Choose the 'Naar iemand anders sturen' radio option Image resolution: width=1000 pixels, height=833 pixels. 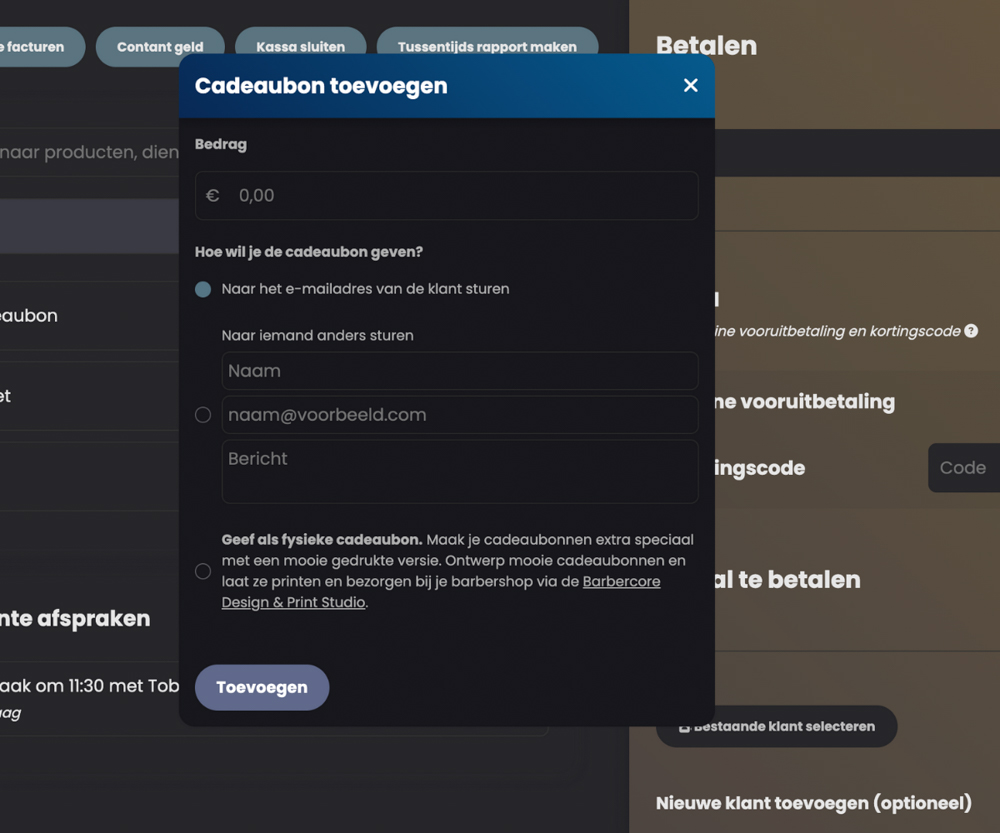tap(203, 415)
